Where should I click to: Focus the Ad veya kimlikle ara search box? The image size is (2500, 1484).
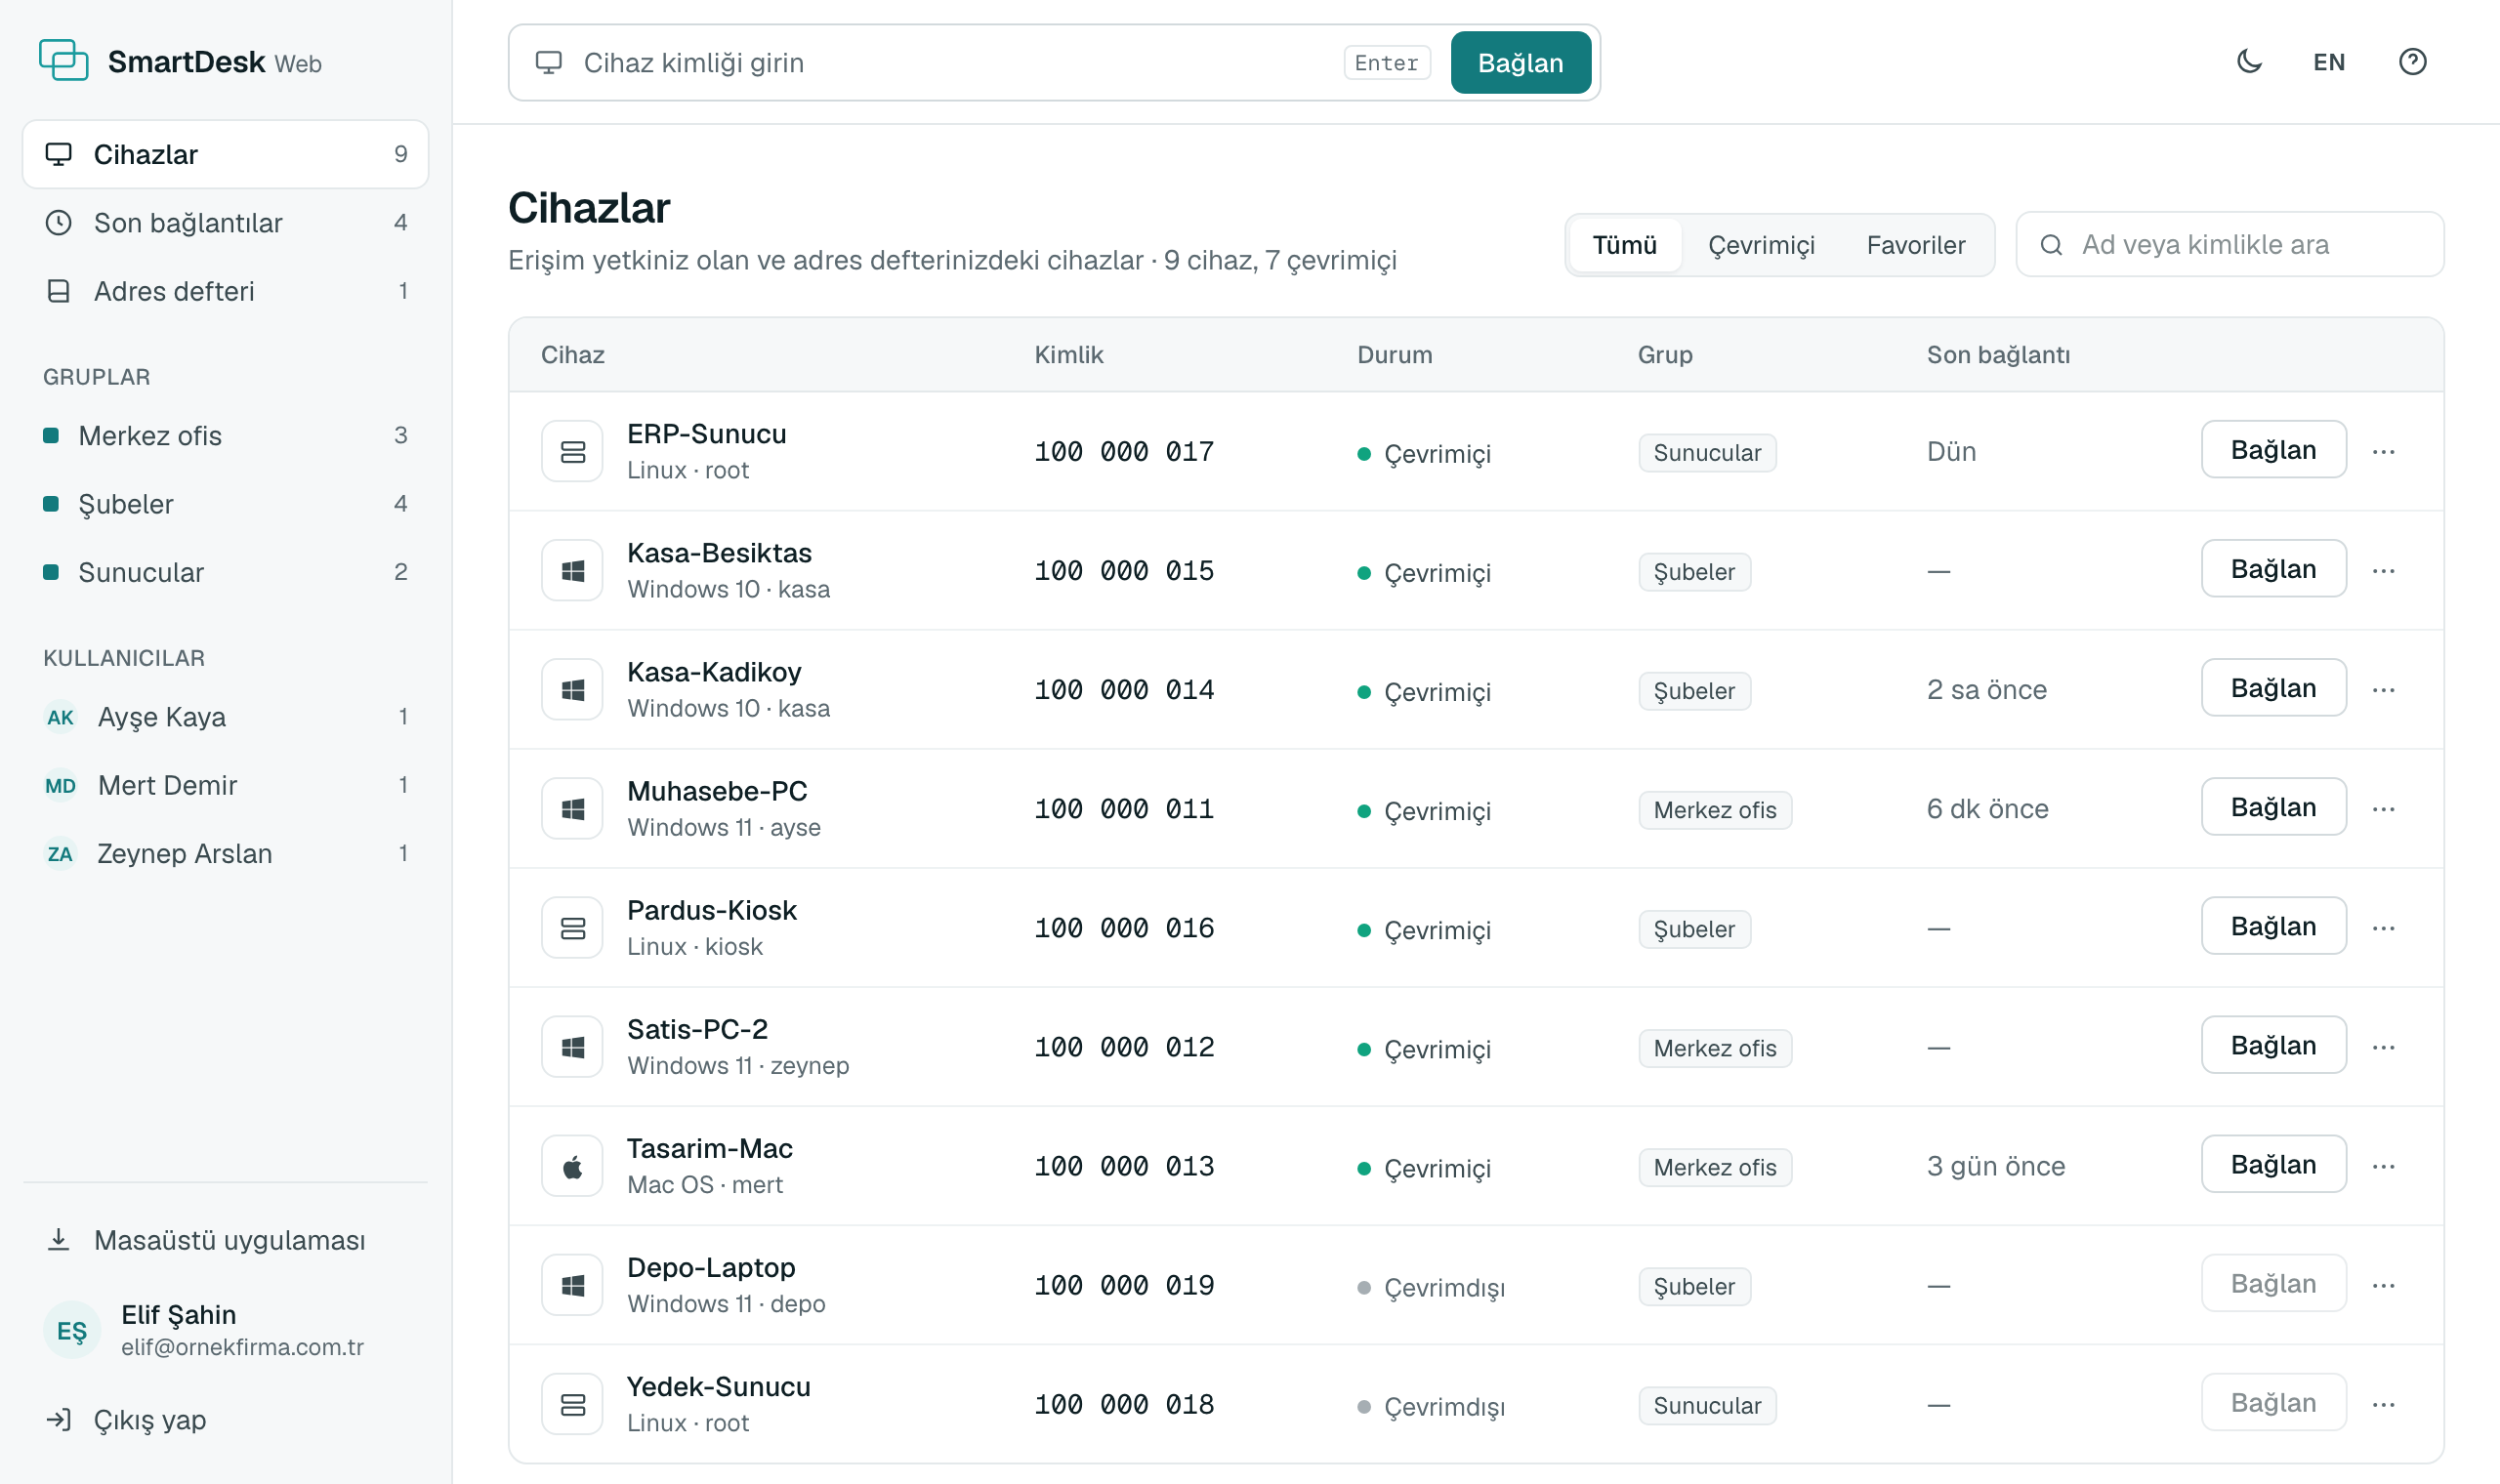[2229, 244]
